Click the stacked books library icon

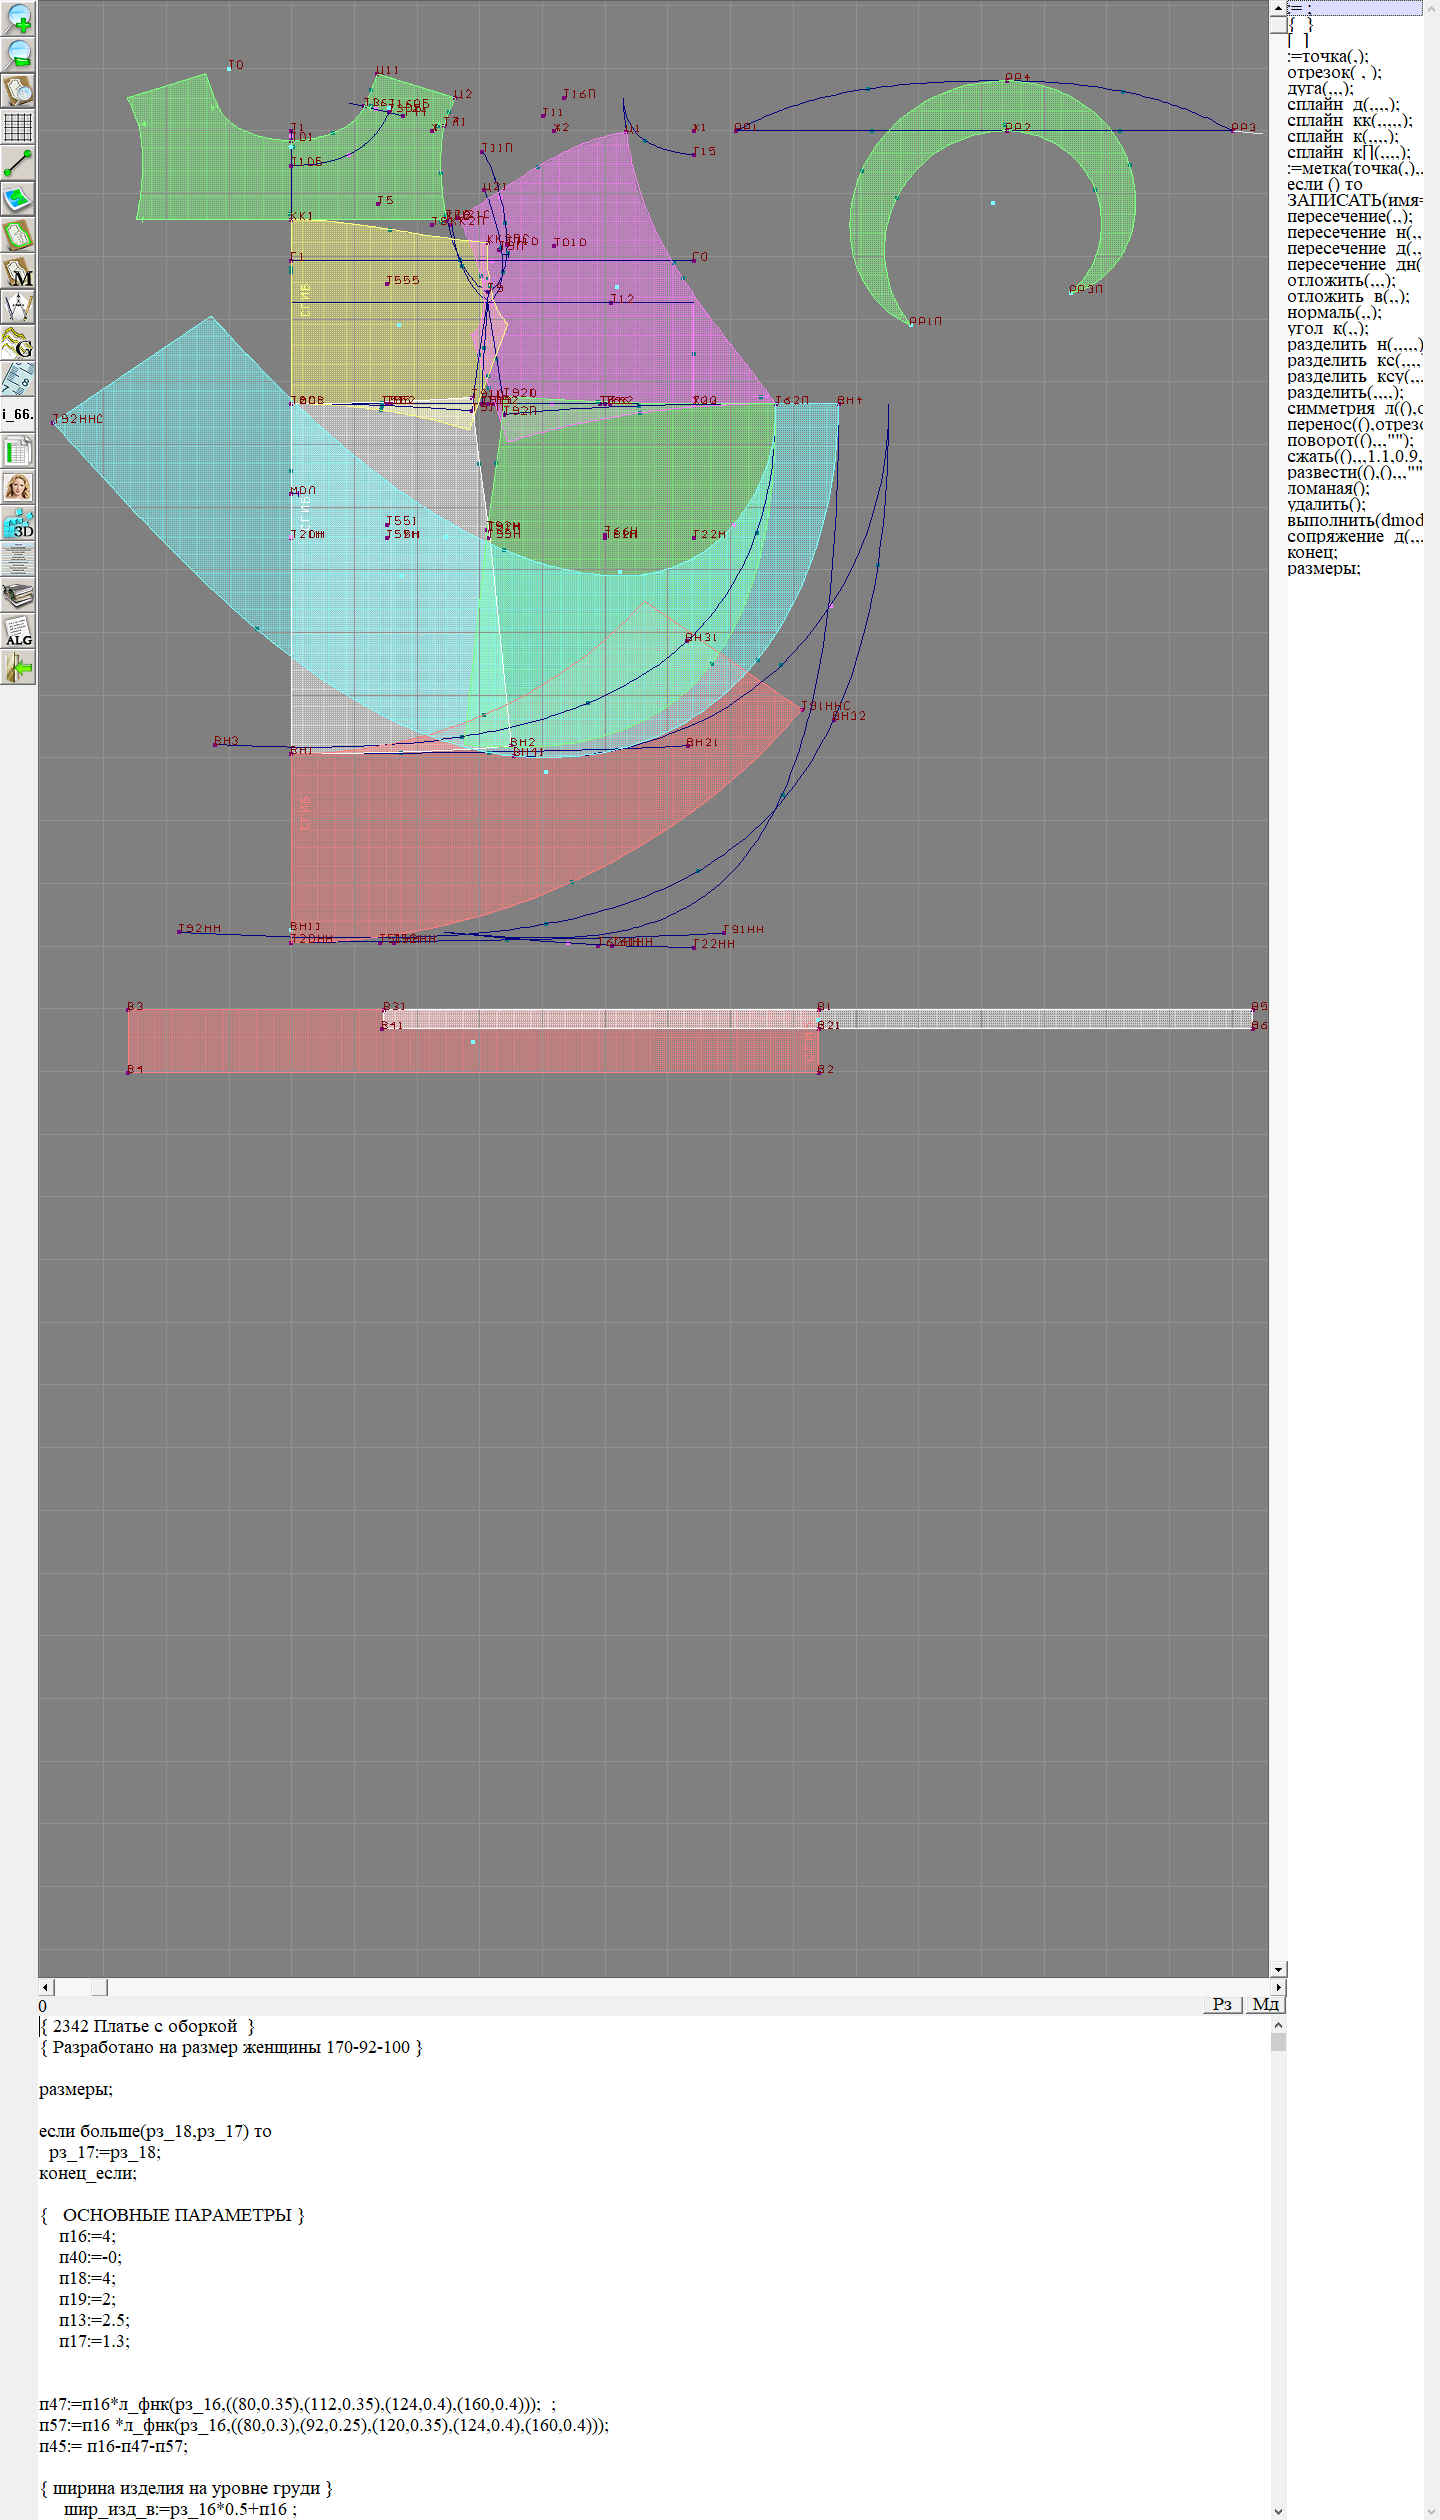tap(18, 596)
